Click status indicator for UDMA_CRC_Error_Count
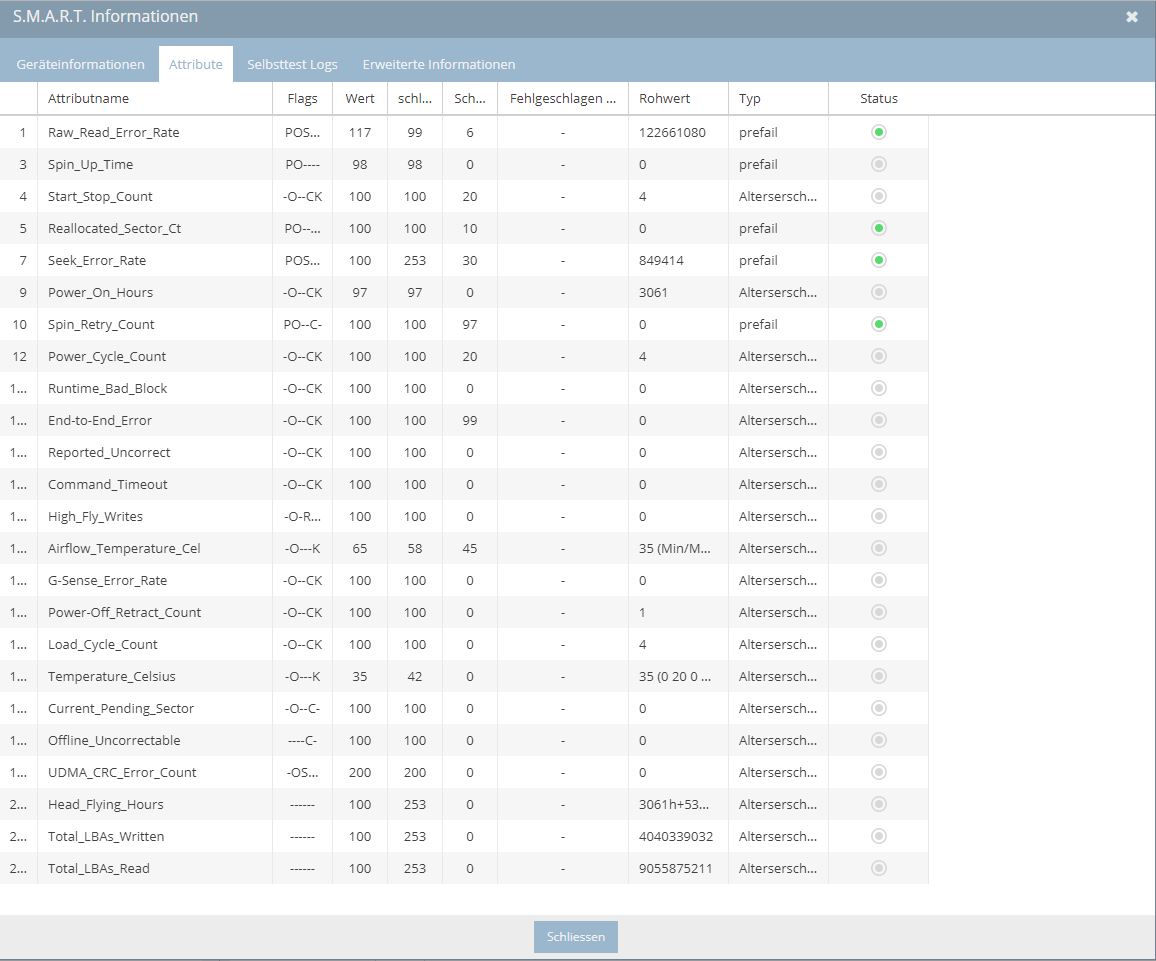 [879, 772]
